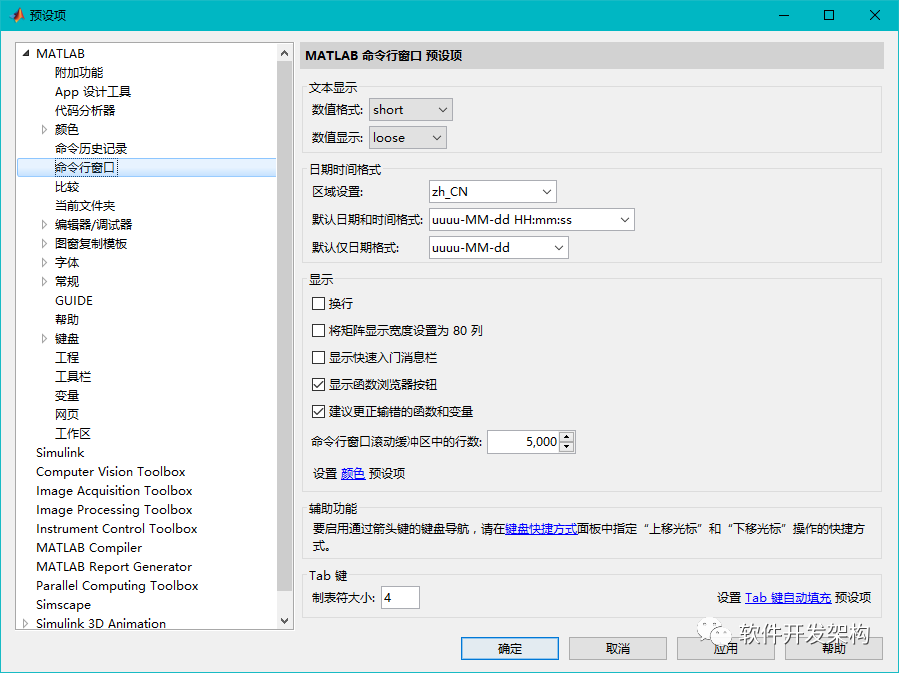This screenshot has height=673, width=899.
Task: Expand the 字体 tree node
Action: click(x=44, y=263)
